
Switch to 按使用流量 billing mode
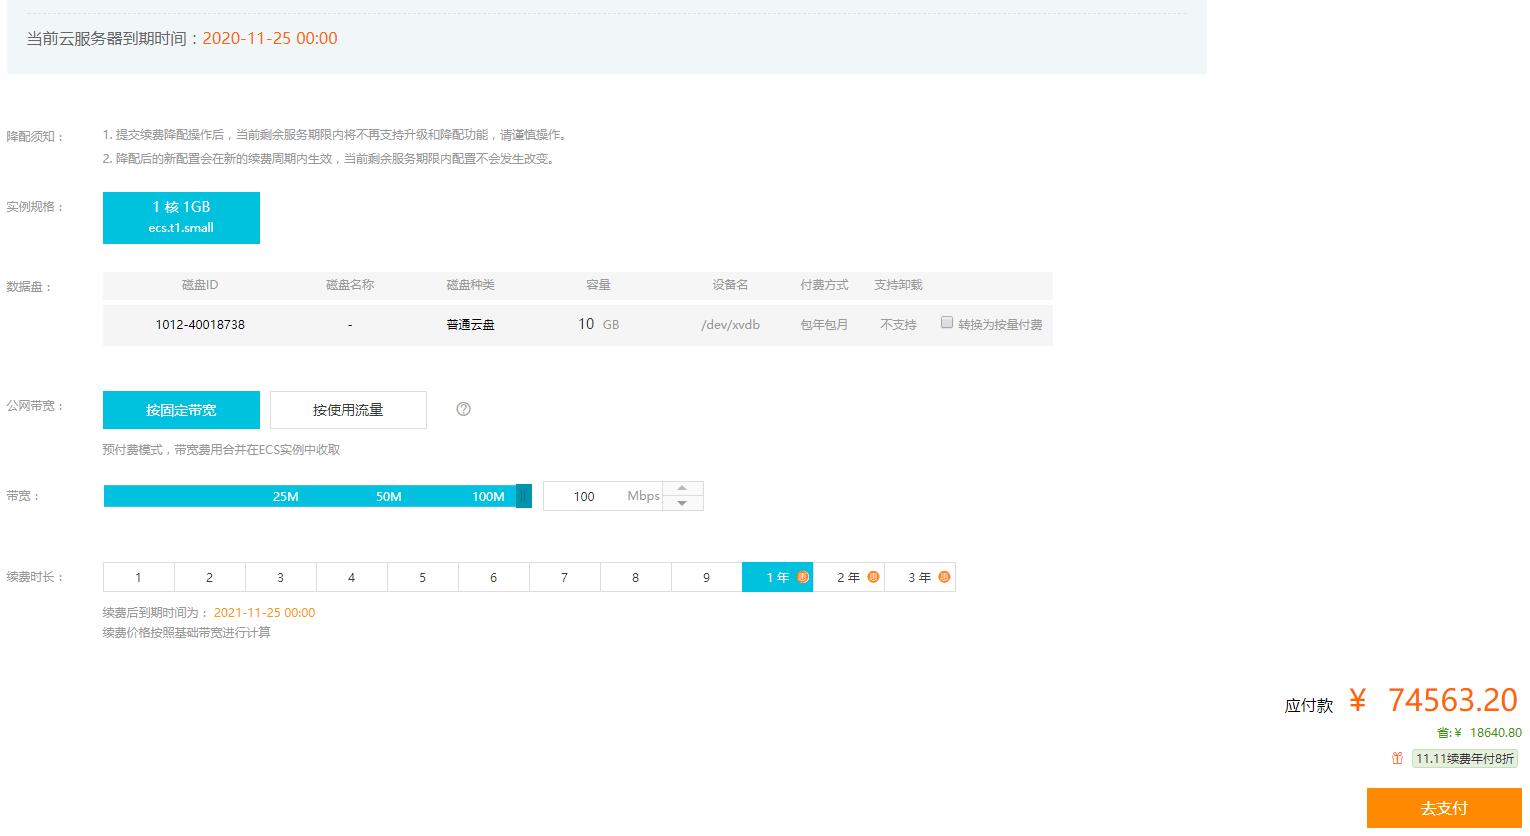pyautogui.click(x=348, y=410)
